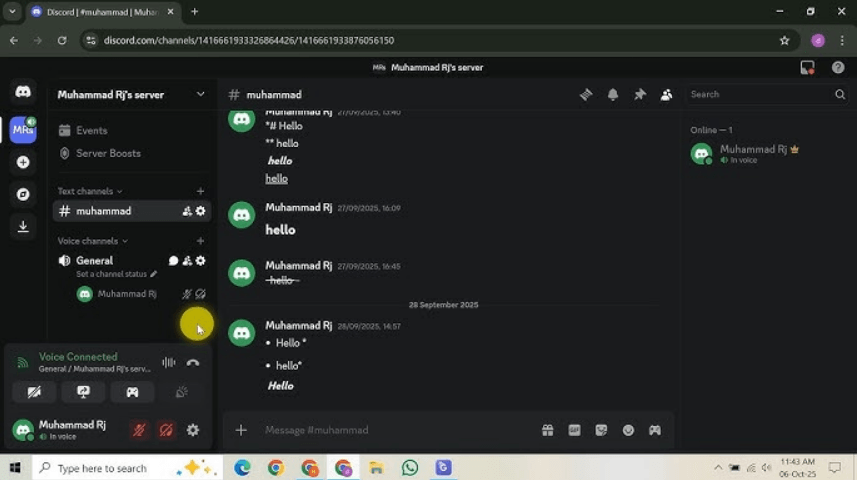Disconnect from voice with hang-up icon

[193, 362]
